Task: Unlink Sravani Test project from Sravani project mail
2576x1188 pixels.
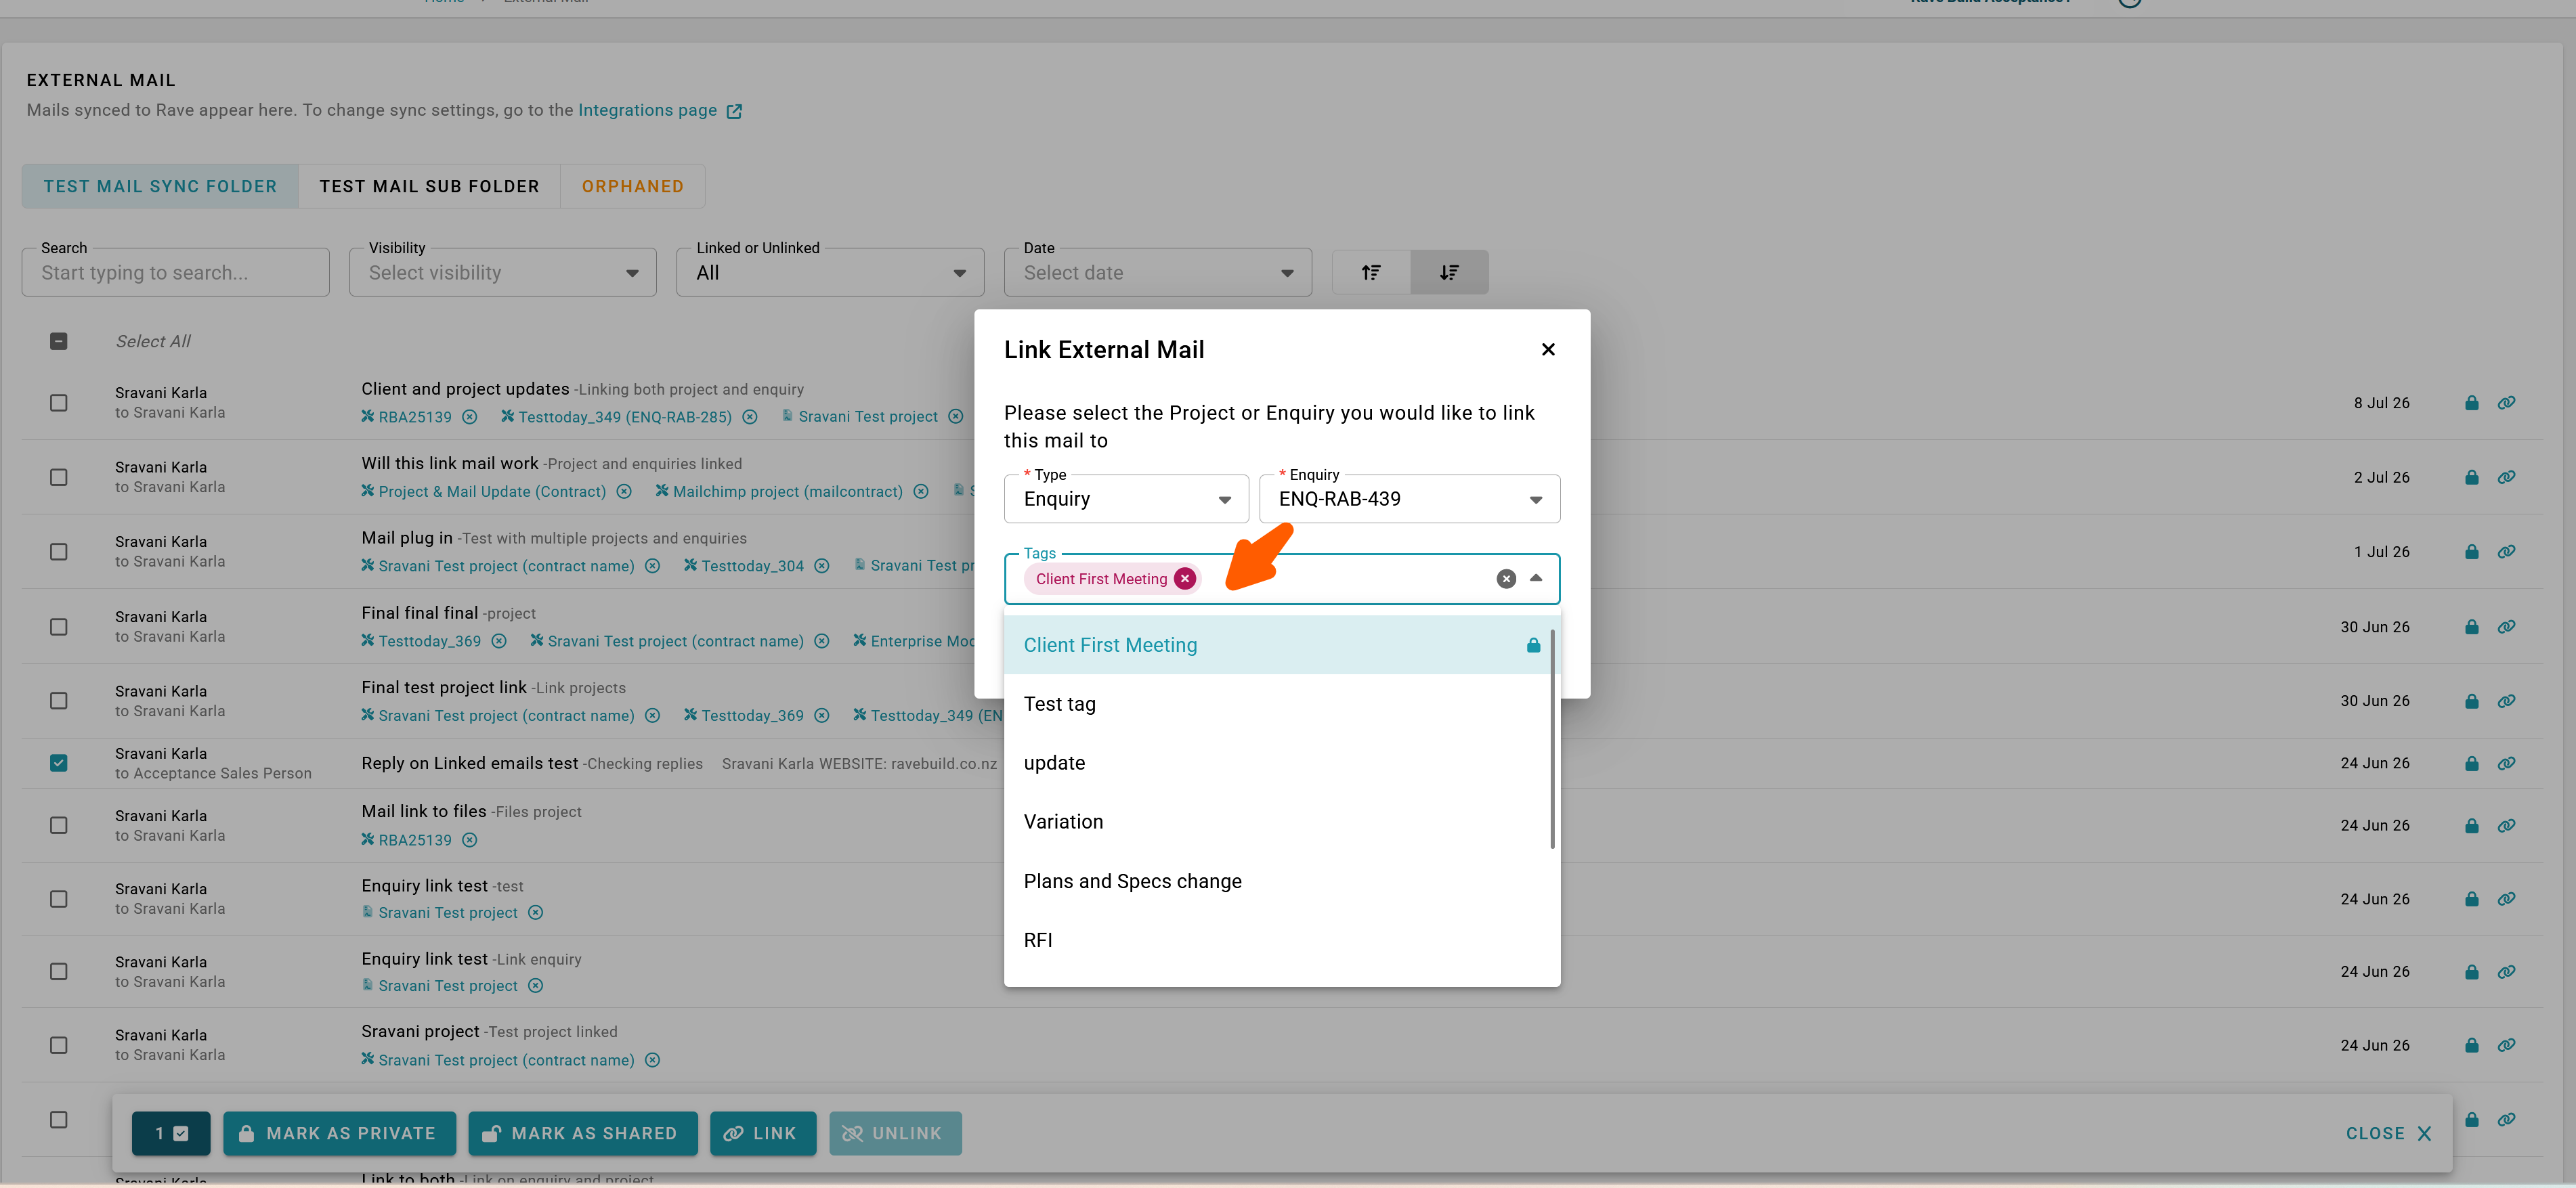Action: (x=652, y=1060)
